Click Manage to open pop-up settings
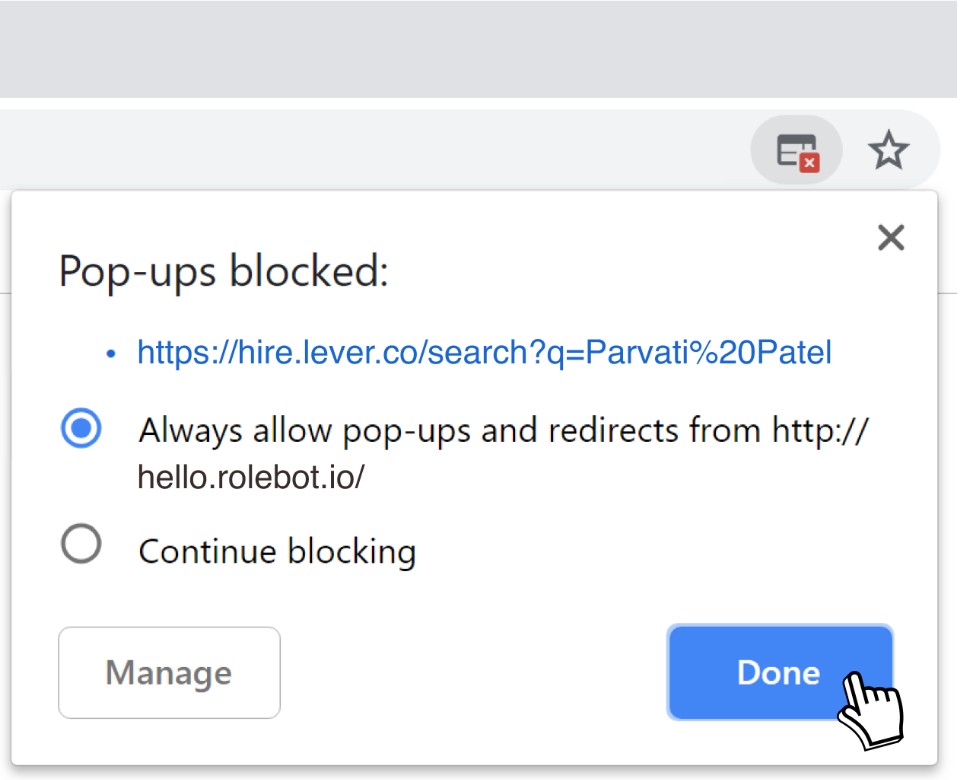Image resolution: width=960 pixels, height=780 pixels. (168, 672)
